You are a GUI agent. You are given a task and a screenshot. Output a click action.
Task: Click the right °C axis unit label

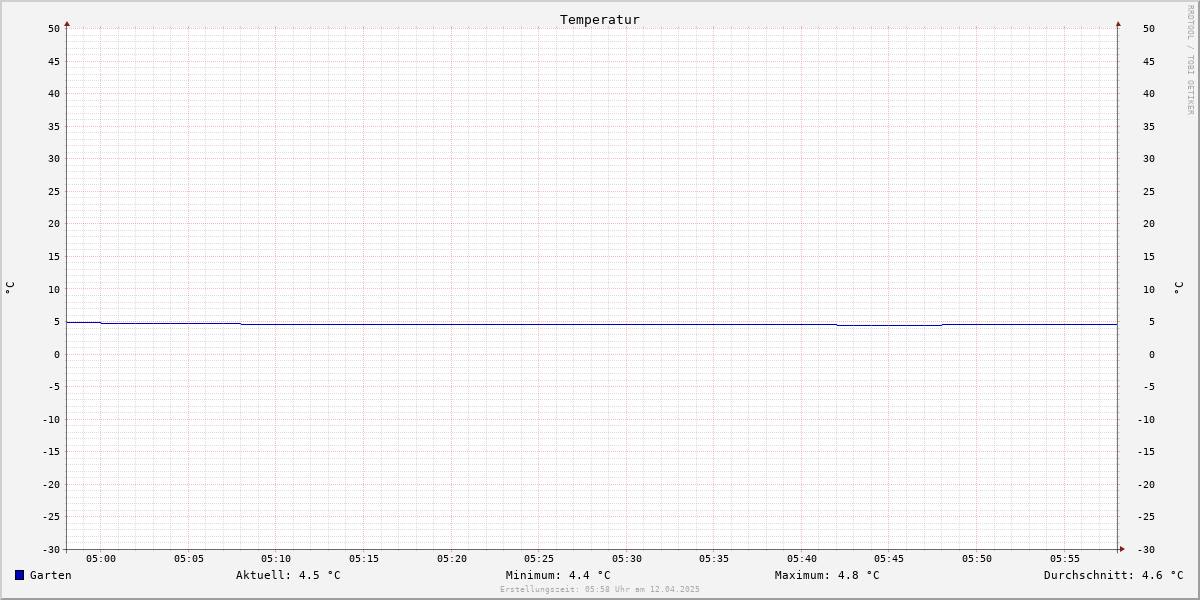coord(1178,287)
